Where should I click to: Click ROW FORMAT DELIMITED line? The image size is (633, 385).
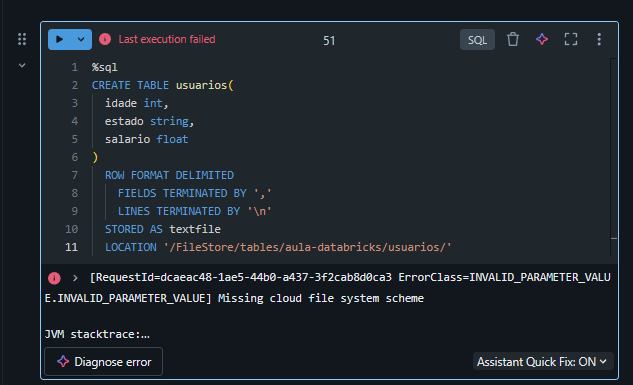169,175
